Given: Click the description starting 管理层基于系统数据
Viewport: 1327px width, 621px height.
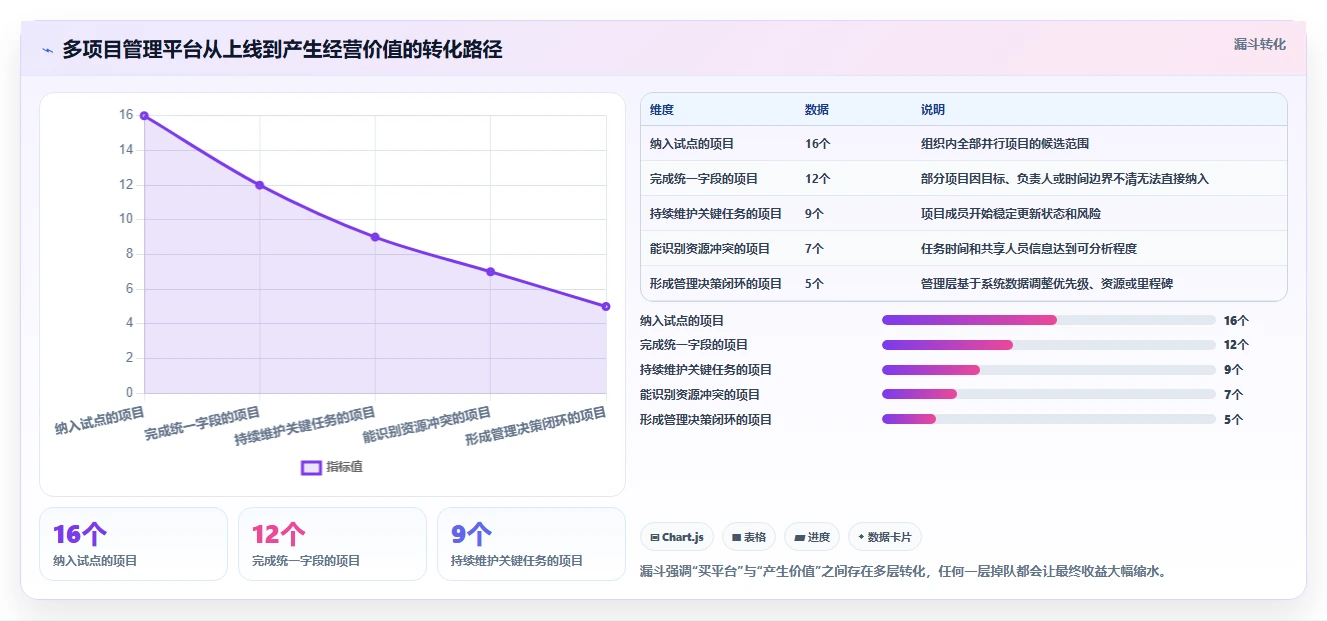Looking at the screenshot, I should pos(1047,284).
